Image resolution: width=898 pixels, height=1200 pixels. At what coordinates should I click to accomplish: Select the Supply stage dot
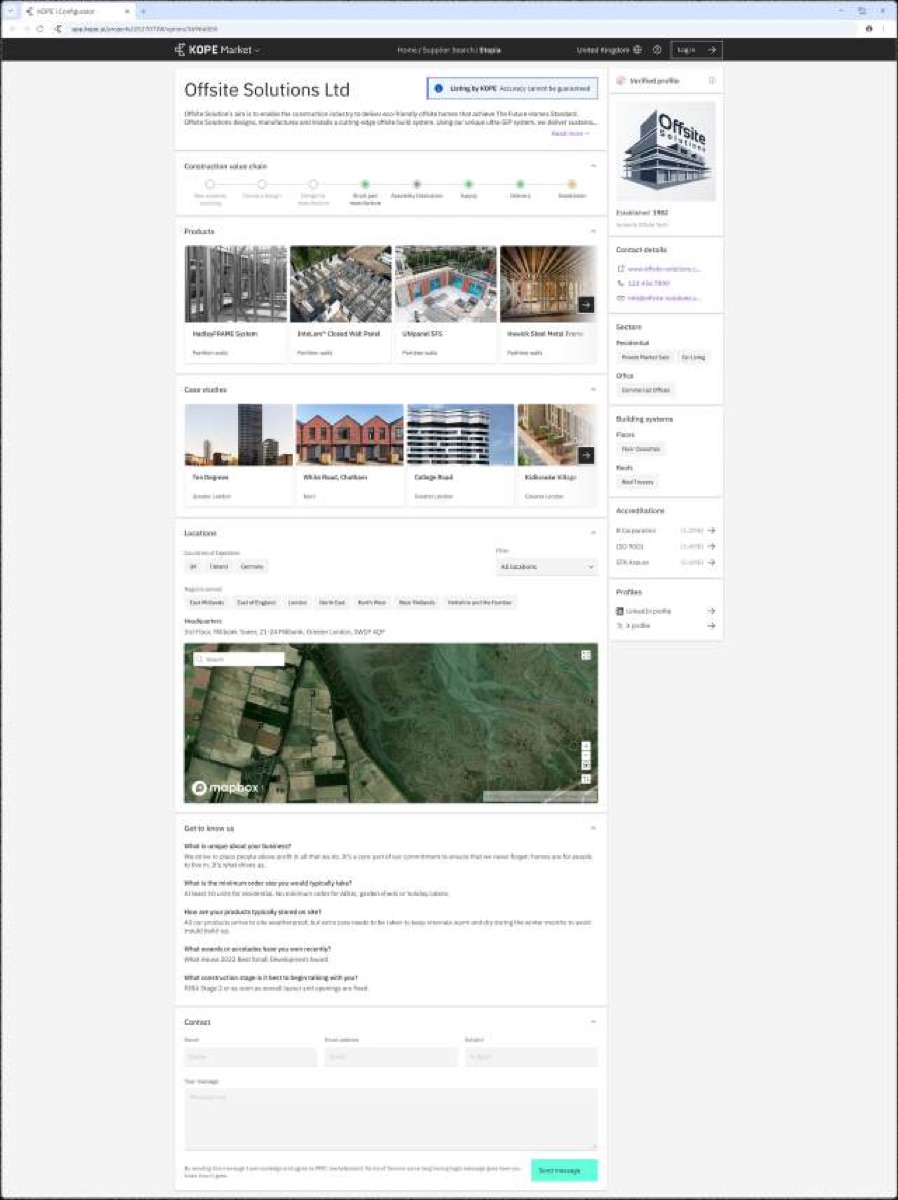[468, 184]
